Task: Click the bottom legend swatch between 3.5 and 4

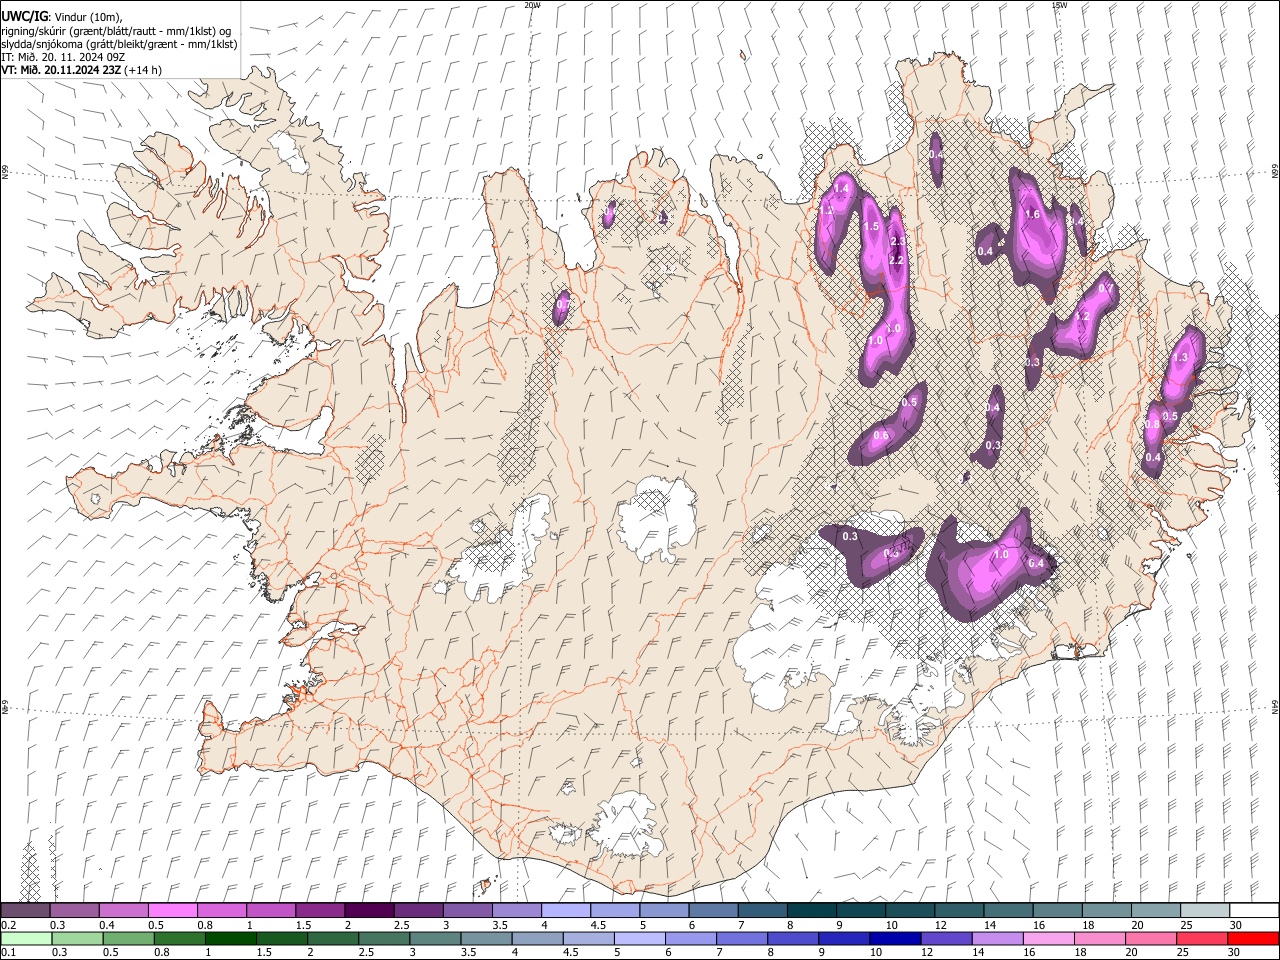Action: (x=487, y=938)
